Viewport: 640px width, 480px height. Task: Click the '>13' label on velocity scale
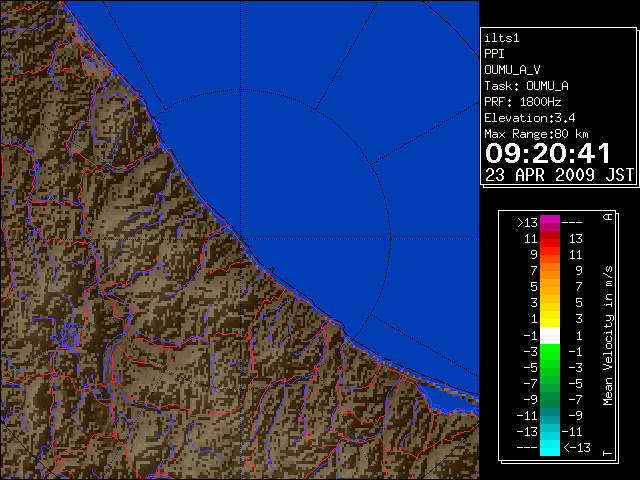(527, 223)
